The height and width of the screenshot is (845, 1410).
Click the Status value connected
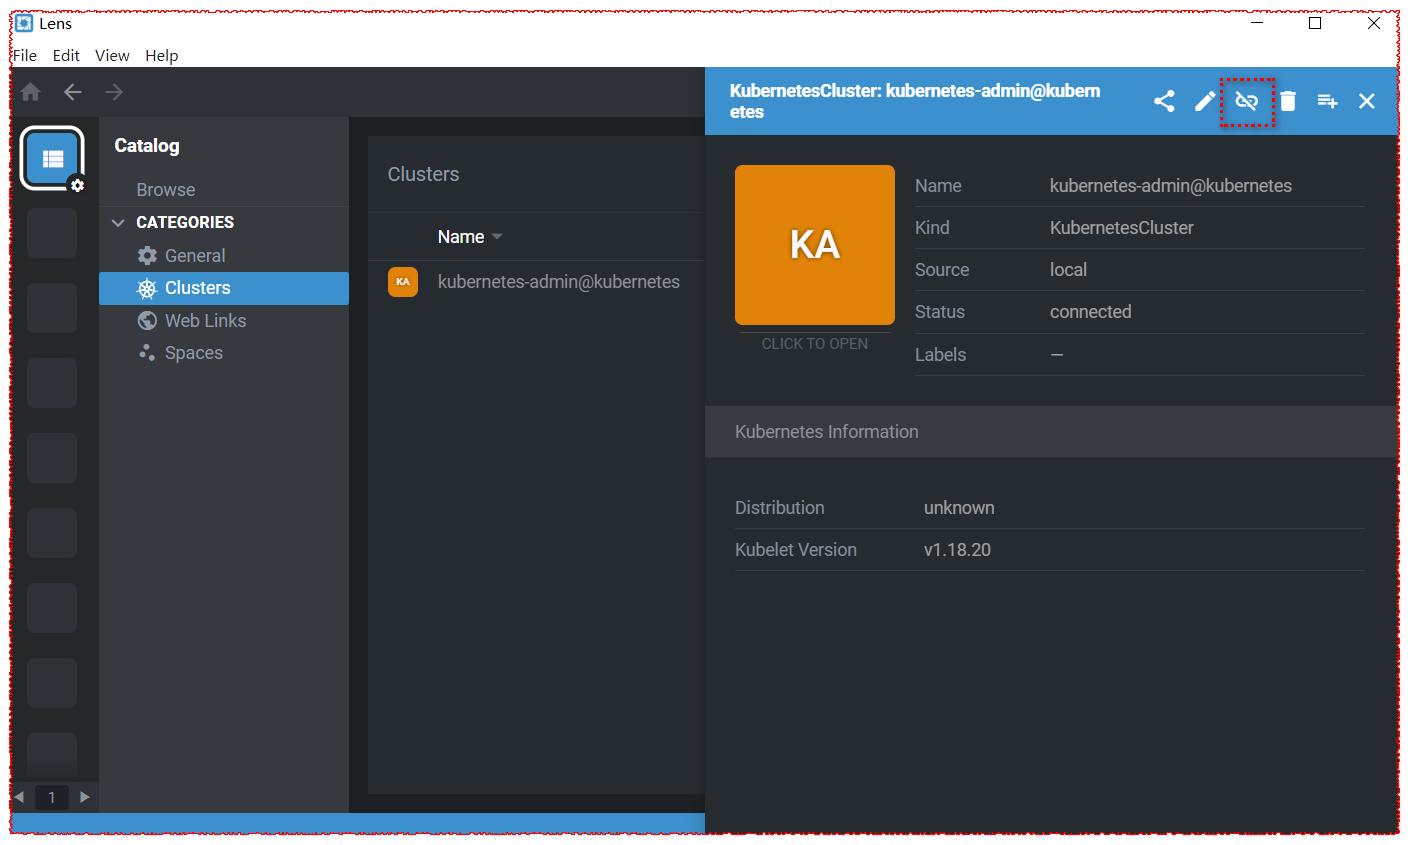tap(1091, 312)
